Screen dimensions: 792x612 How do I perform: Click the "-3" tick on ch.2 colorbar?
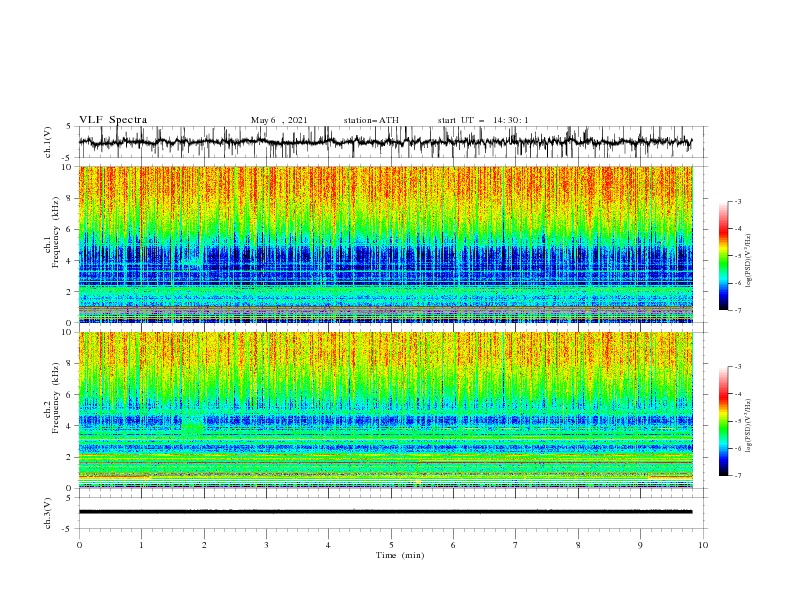737,367
